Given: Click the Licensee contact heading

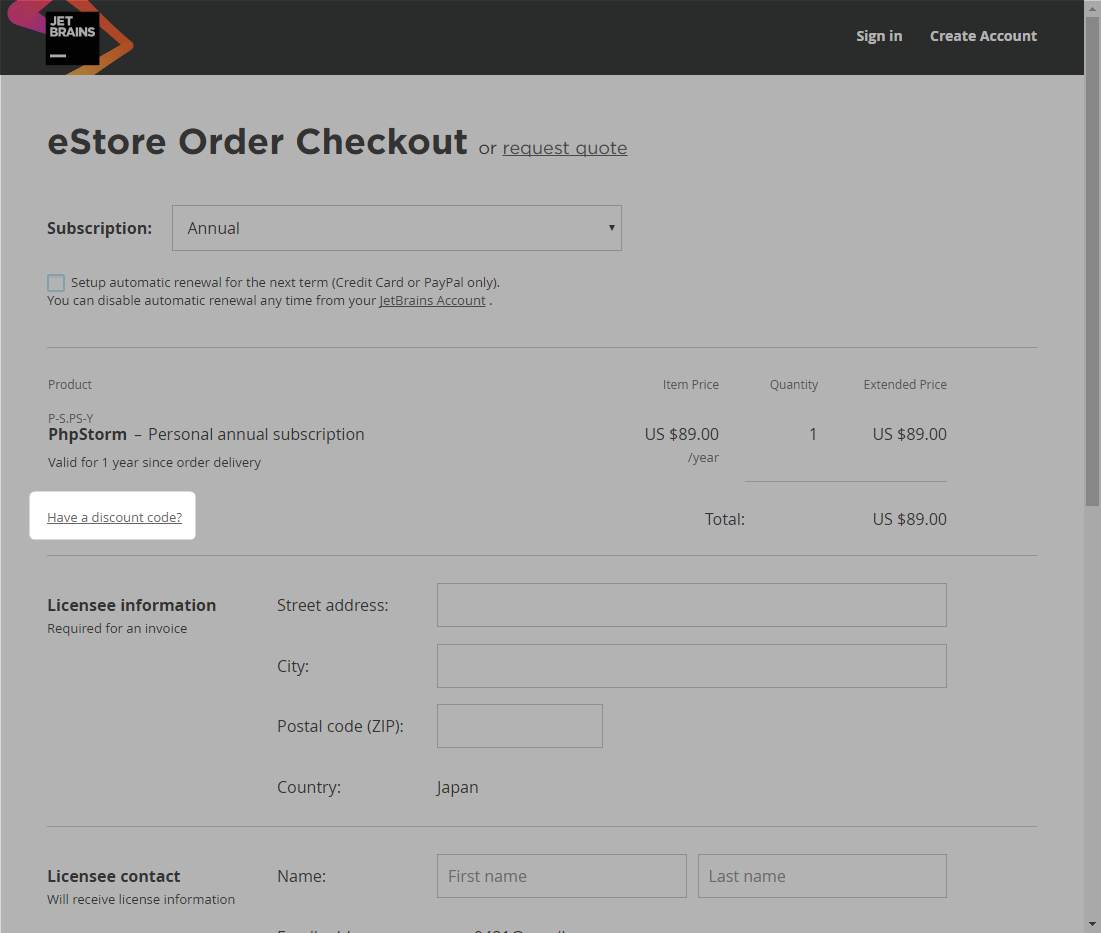Looking at the screenshot, I should click(114, 876).
